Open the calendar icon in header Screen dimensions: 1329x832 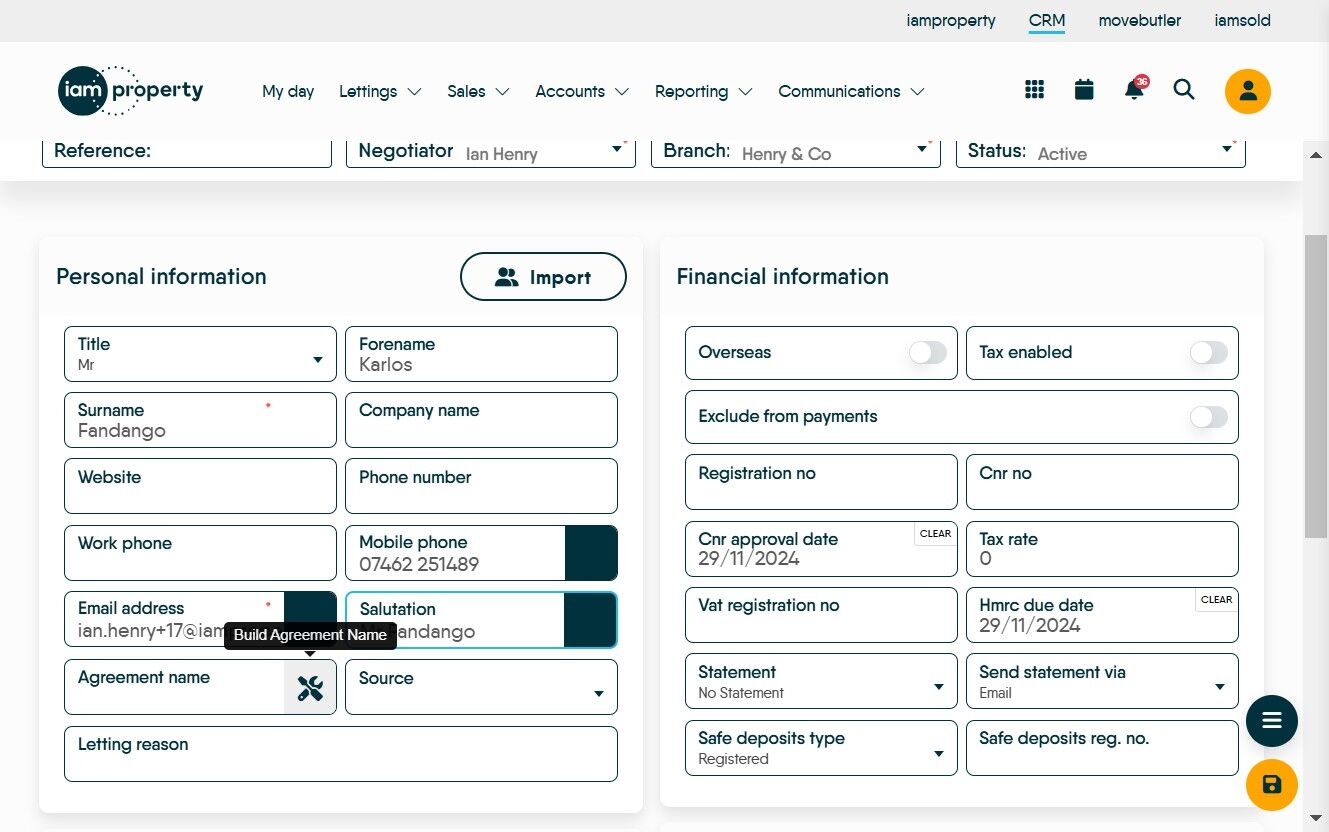[1084, 90]
